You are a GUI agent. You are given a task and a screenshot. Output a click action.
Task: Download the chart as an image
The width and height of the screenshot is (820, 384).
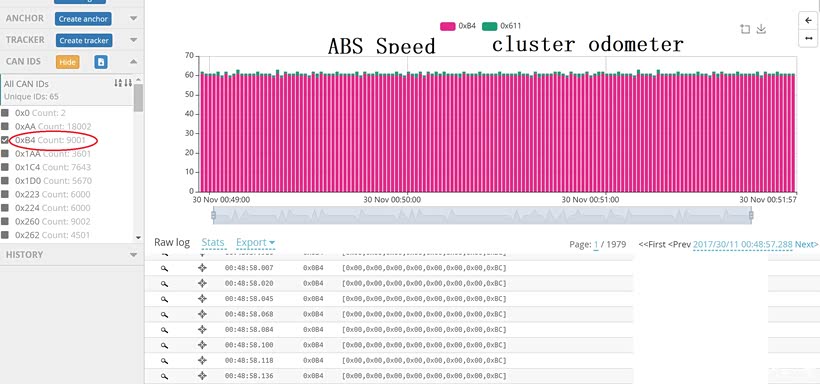pyautogui.click(x=761, y=29)
